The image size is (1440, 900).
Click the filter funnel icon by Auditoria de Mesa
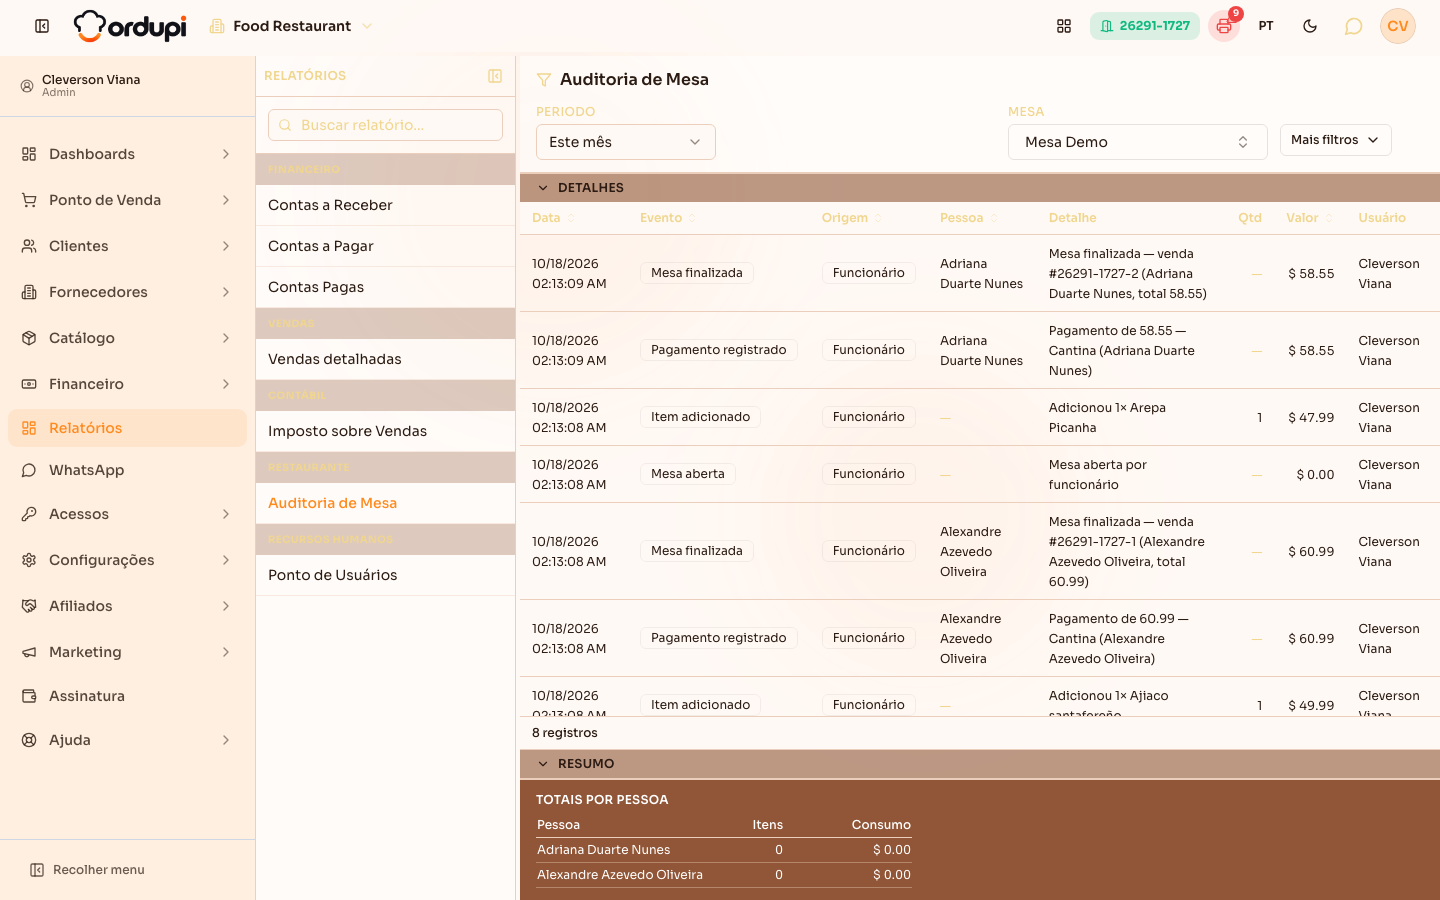(544, 80)
